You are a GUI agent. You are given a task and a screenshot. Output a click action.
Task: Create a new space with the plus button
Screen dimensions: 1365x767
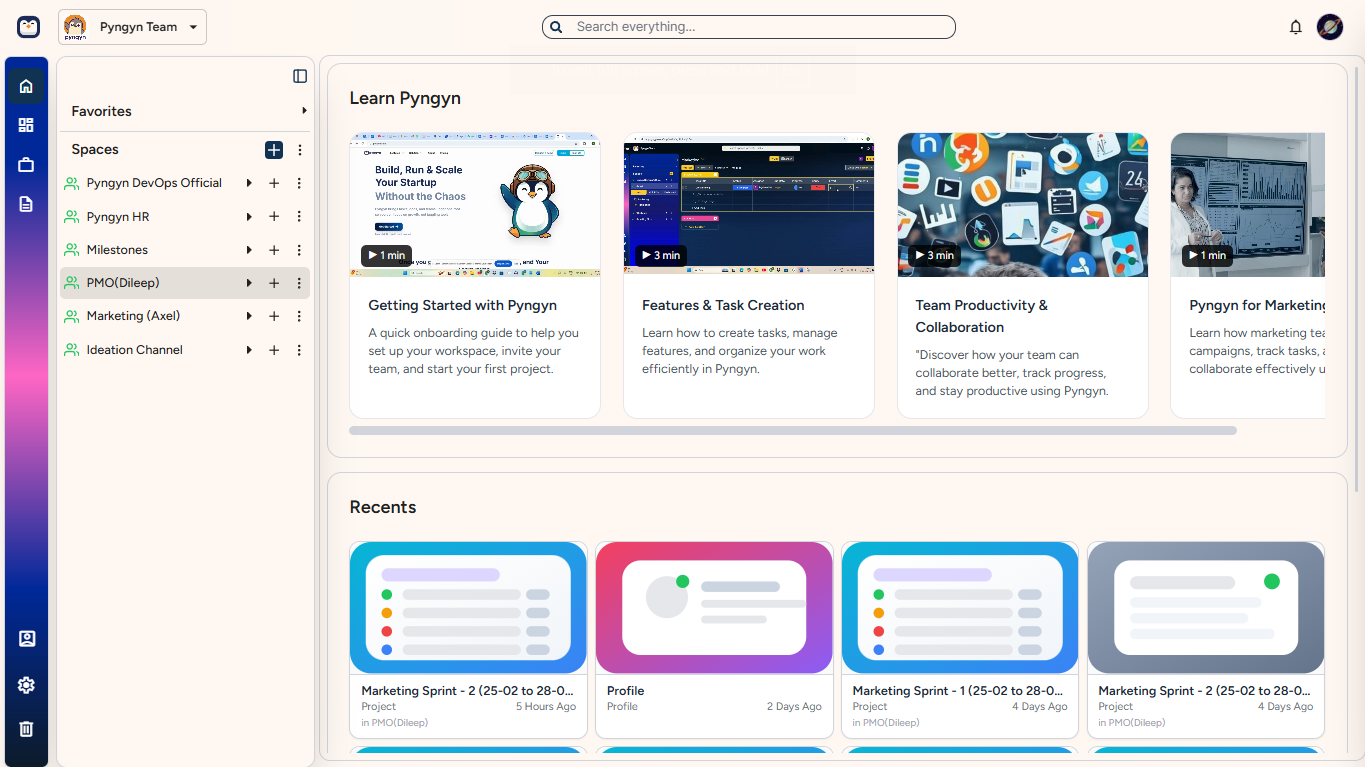[274, 150]
